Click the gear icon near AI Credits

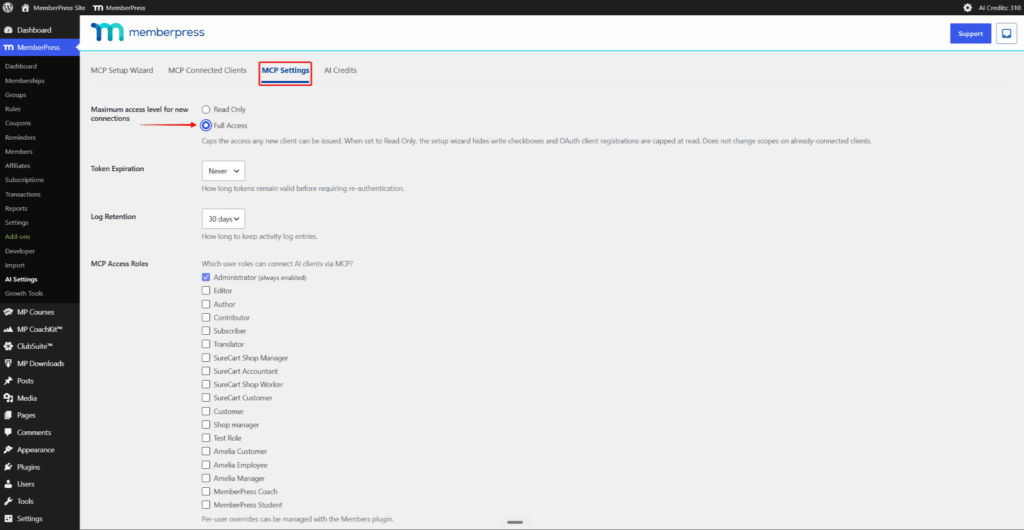pos(967,8)
